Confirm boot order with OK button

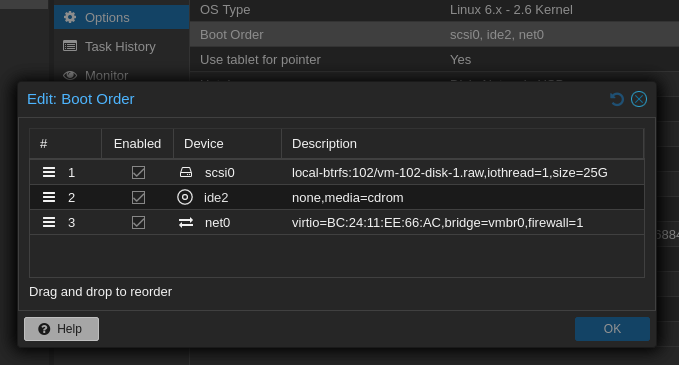[612, 329]
